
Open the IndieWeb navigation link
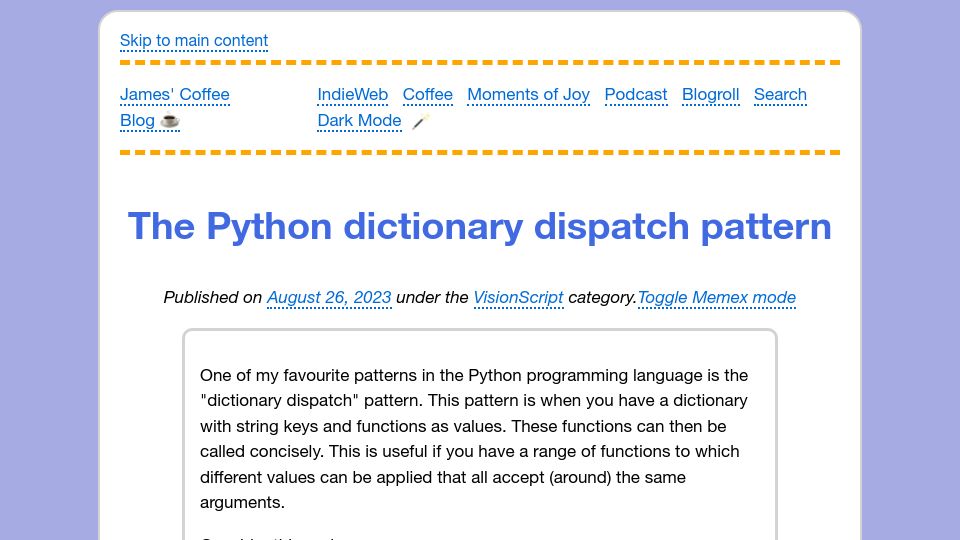[353, 94]
